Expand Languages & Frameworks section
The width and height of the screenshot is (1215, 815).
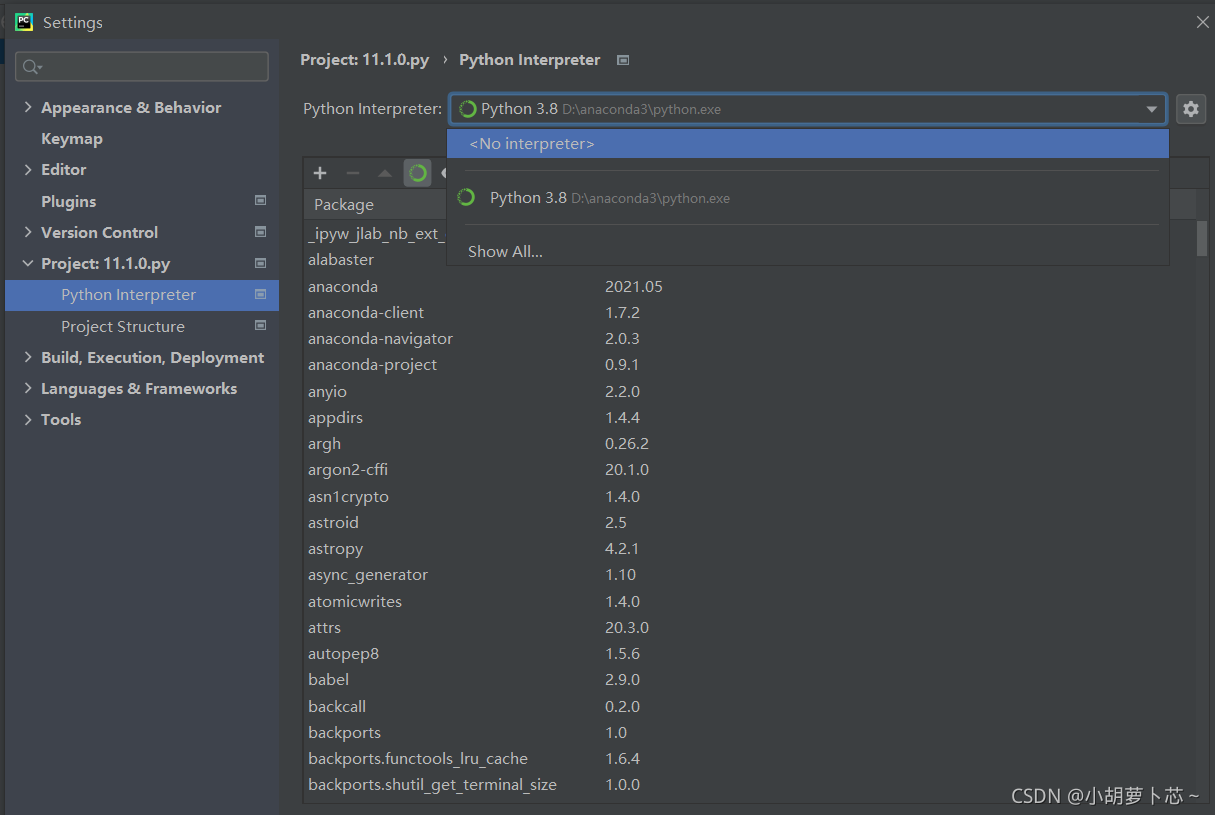coord(28,389)
